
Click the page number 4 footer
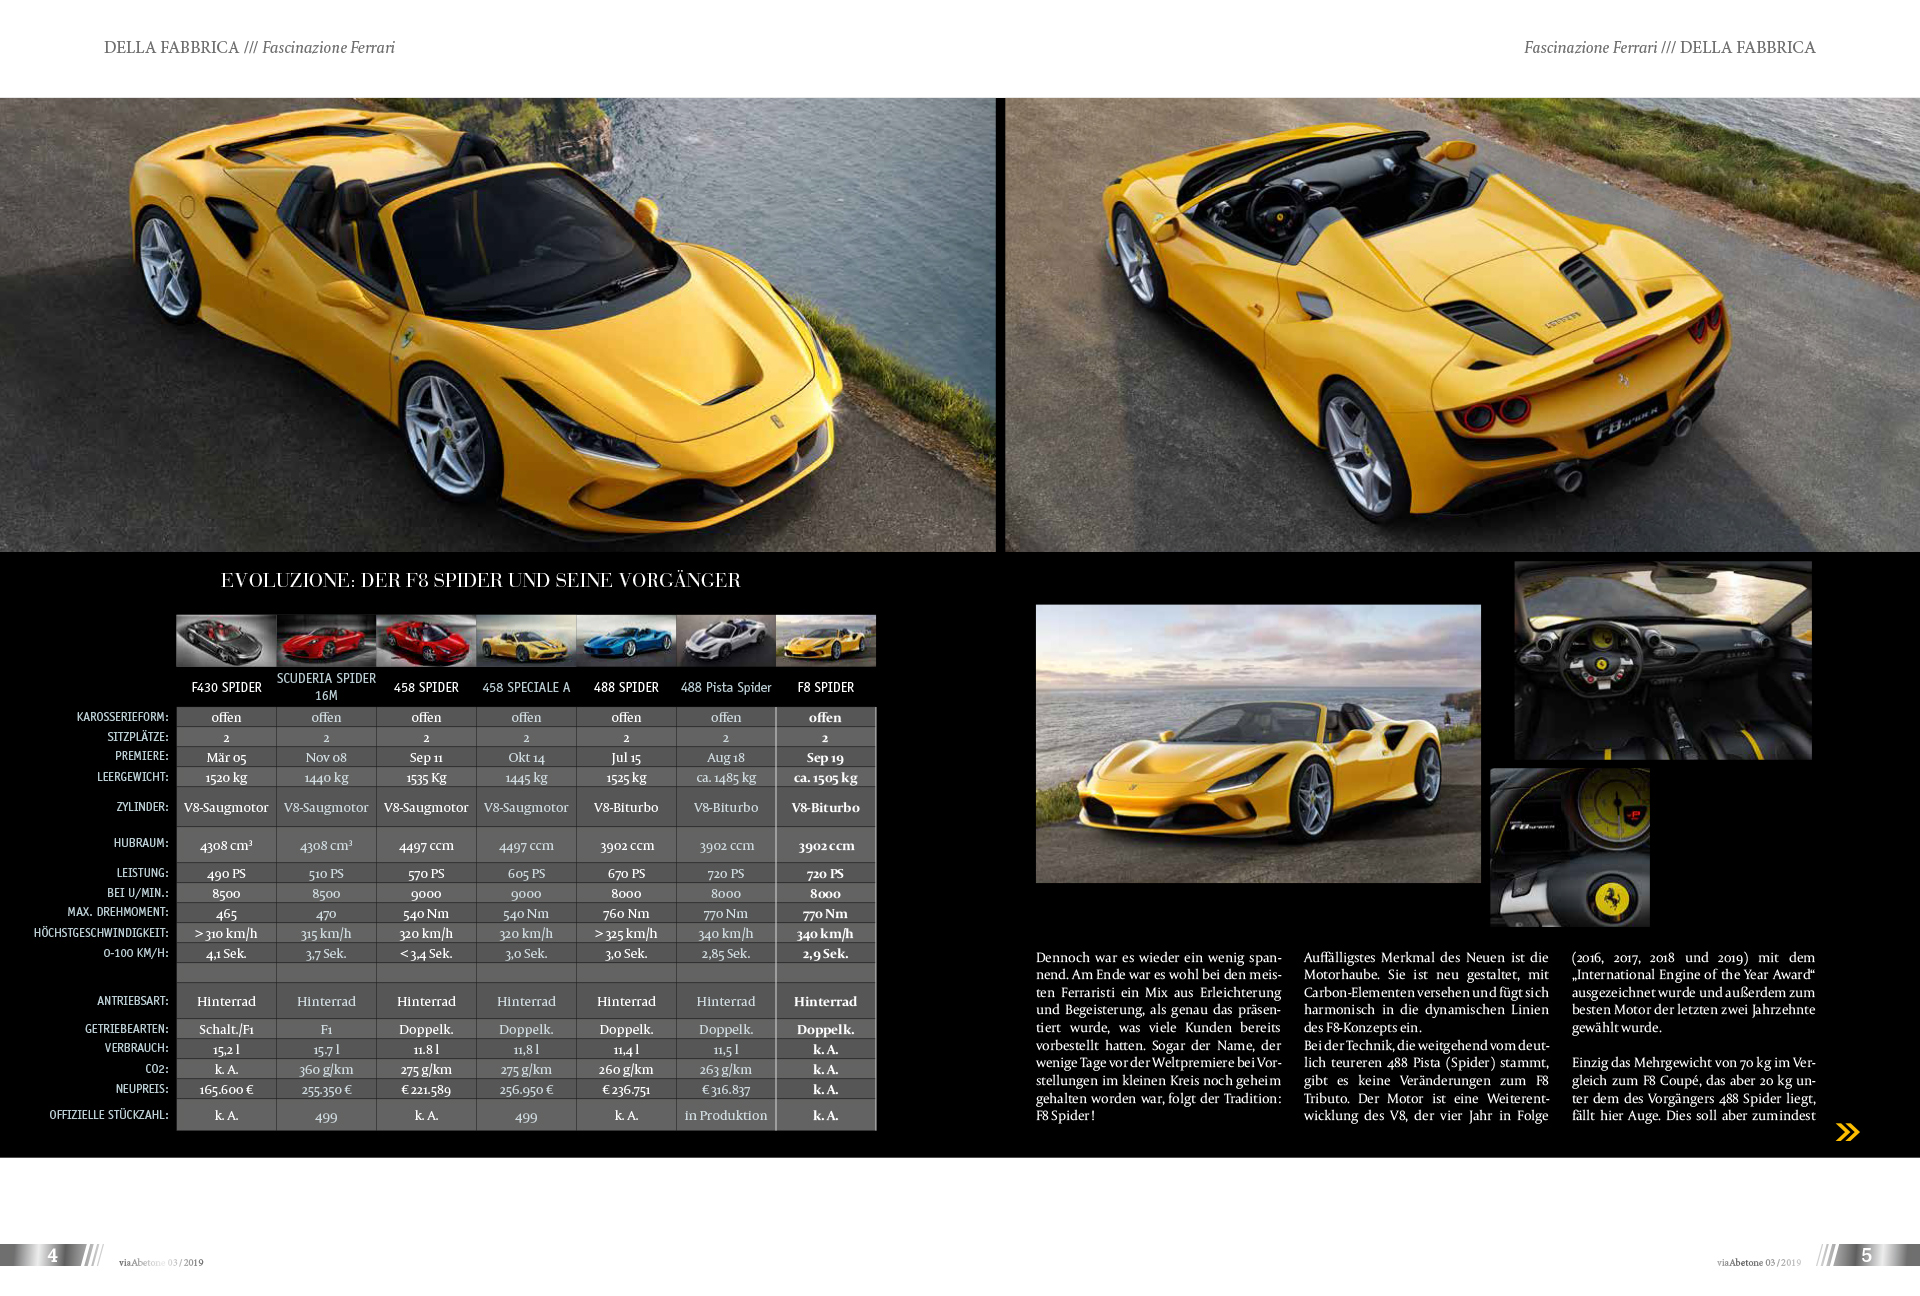(x=53, y=1255)
